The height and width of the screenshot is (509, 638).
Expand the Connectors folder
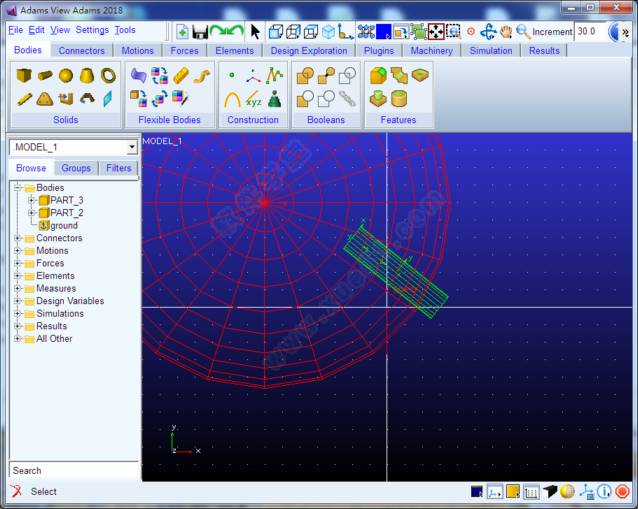[x=17, y=238]
